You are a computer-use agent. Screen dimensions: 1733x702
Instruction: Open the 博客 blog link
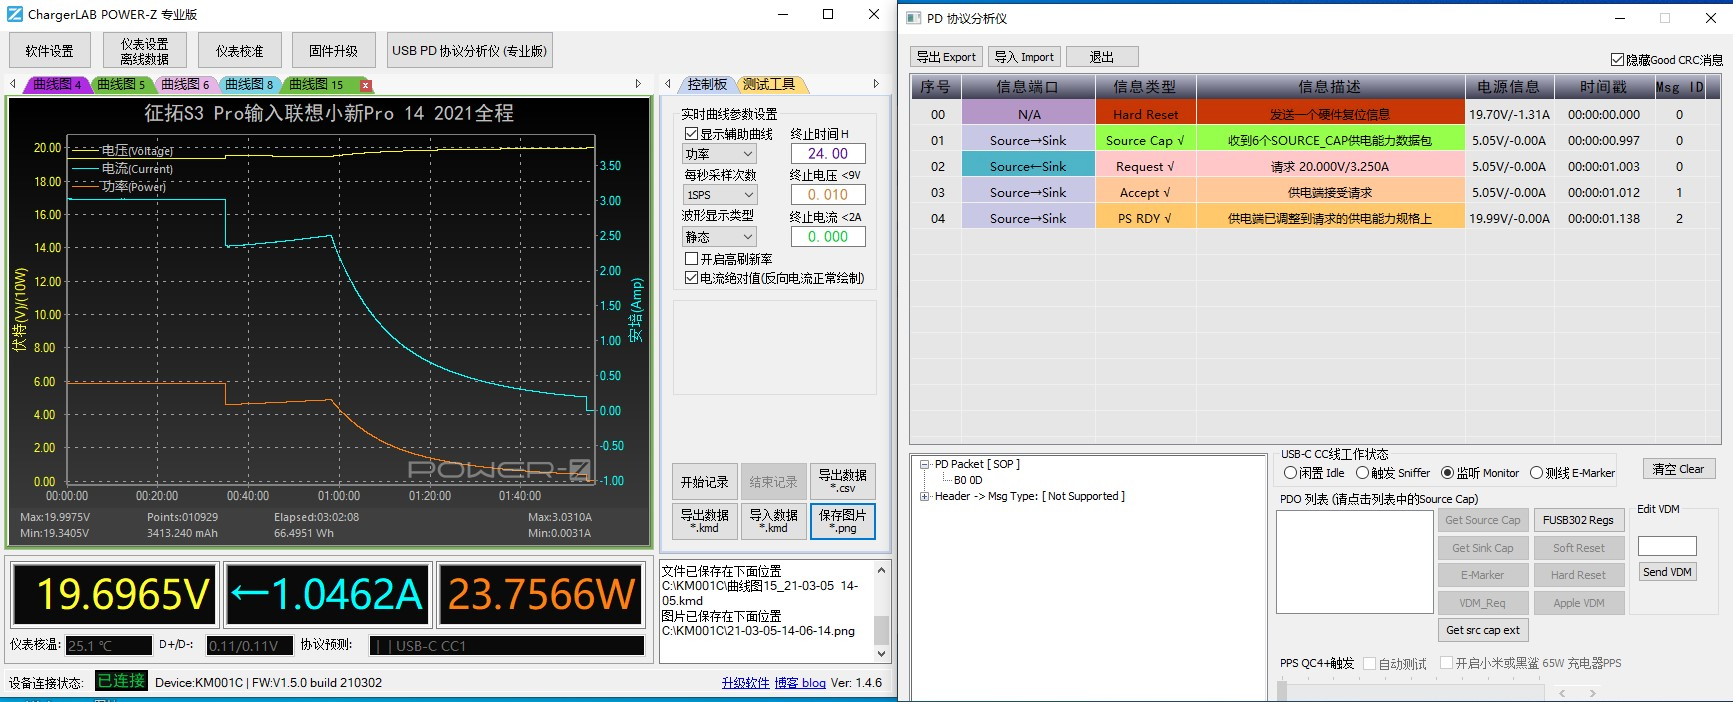800,683
